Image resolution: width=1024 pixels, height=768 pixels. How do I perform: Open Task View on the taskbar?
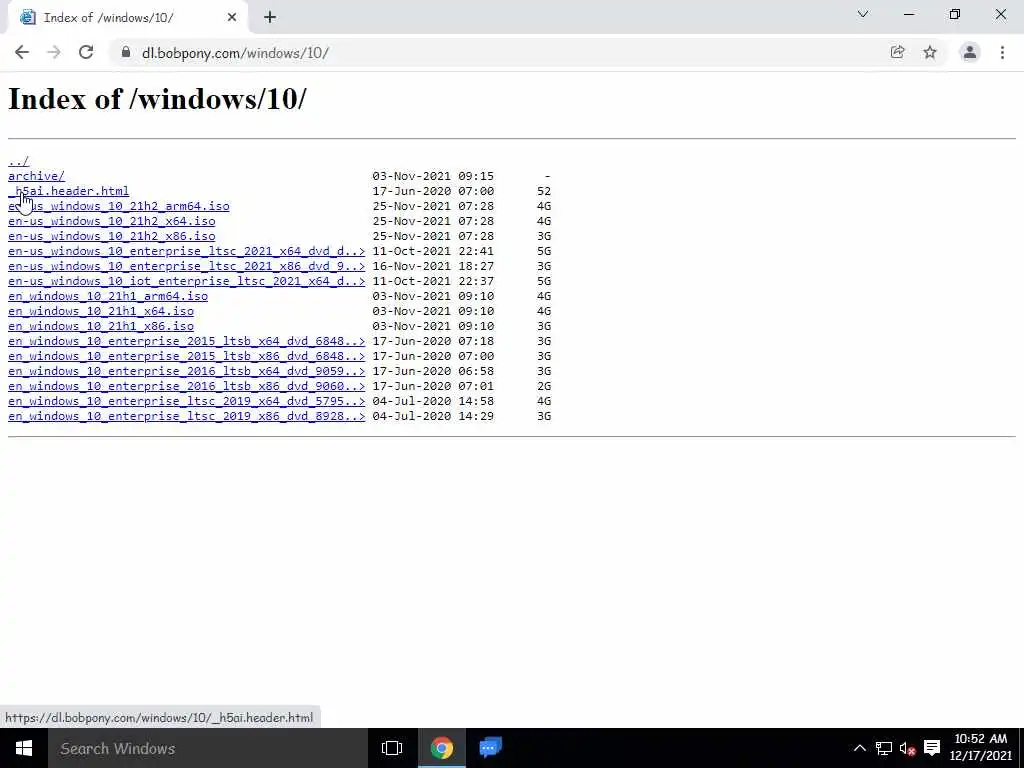coord(392,748)
